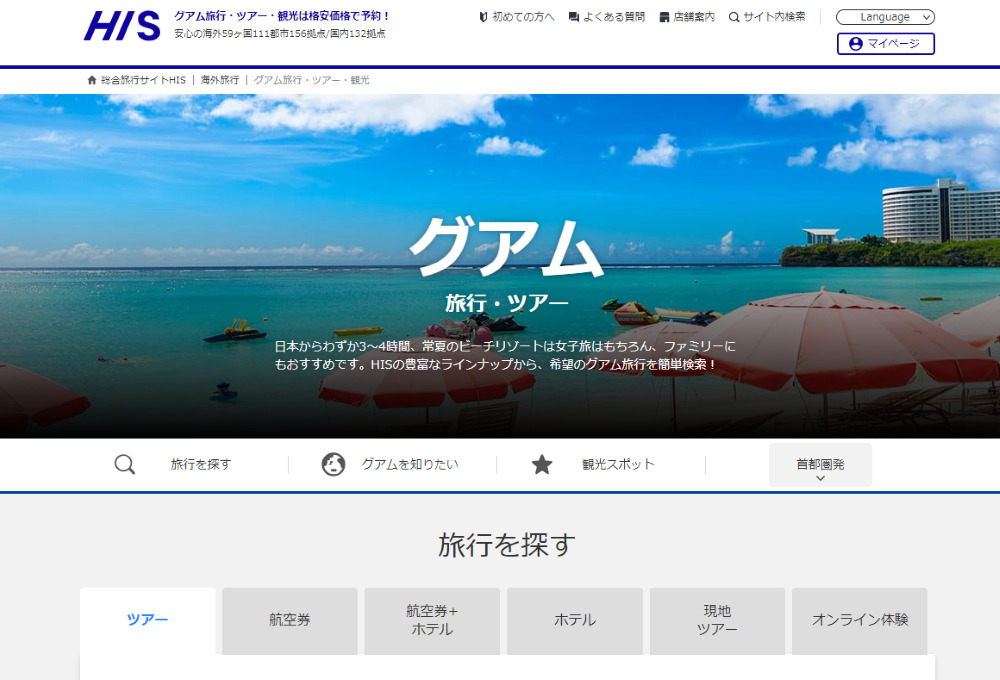1000x680 pixels.
Task: Click the search magnifier icon beside 旅行を探す
Action: 125,464
